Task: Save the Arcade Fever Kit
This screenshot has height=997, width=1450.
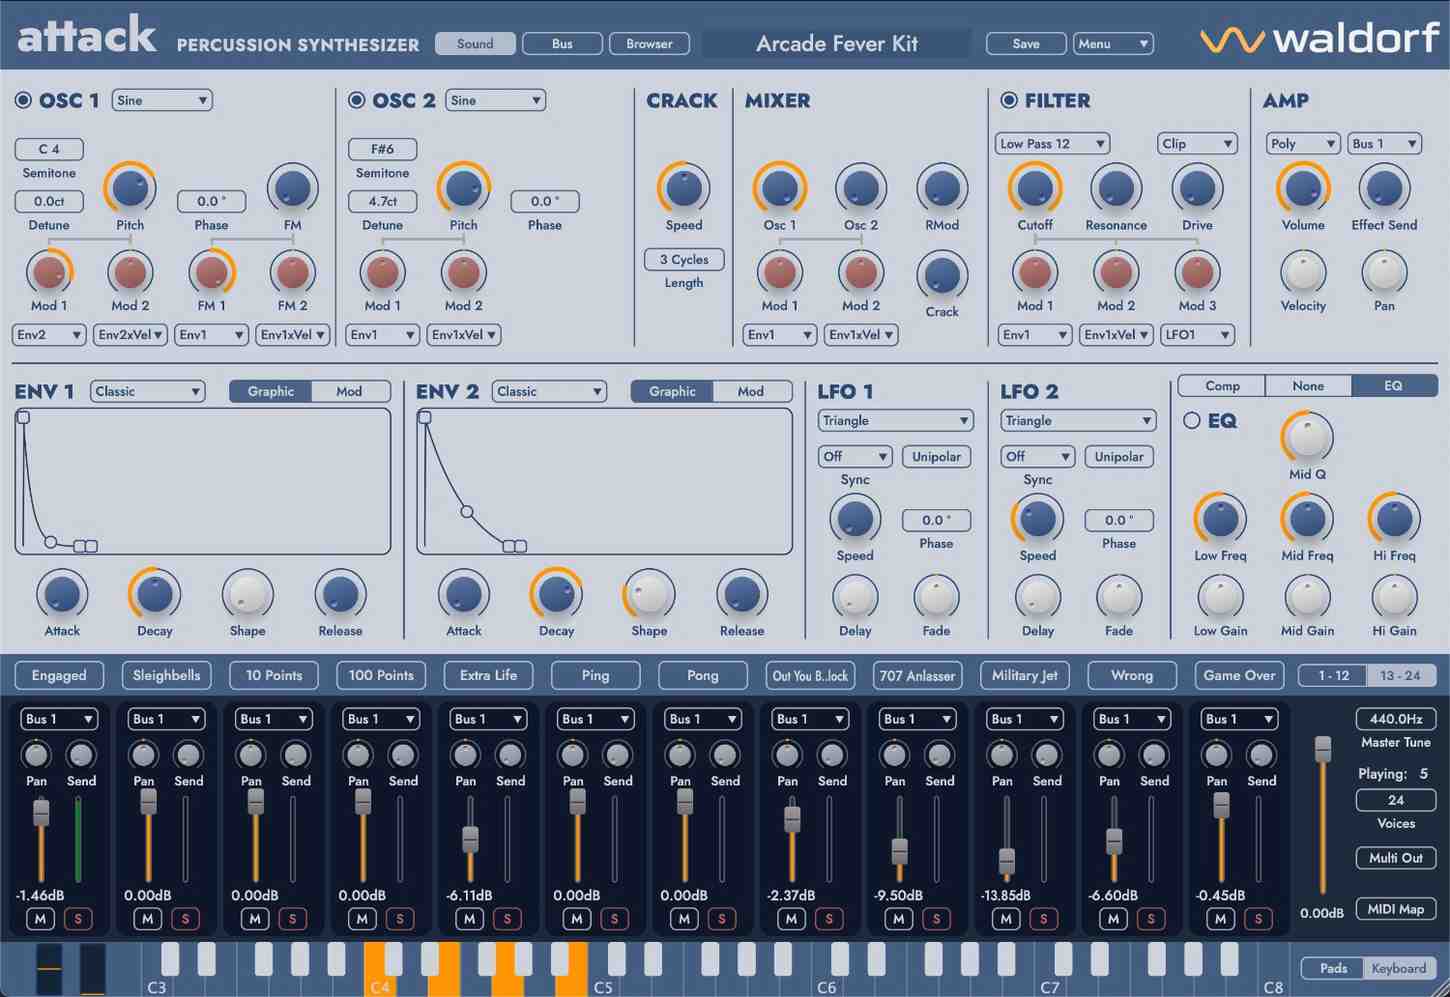Action: click(1025, 43)
